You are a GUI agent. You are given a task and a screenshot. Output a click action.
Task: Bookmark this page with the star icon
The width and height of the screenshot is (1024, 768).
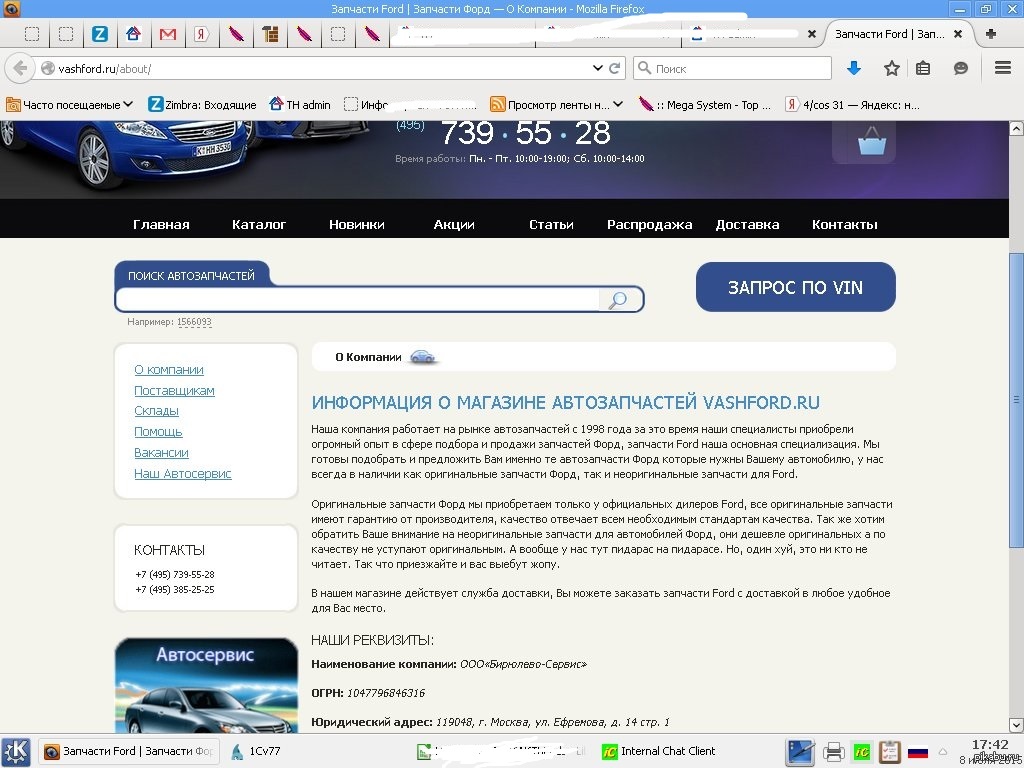891,68
